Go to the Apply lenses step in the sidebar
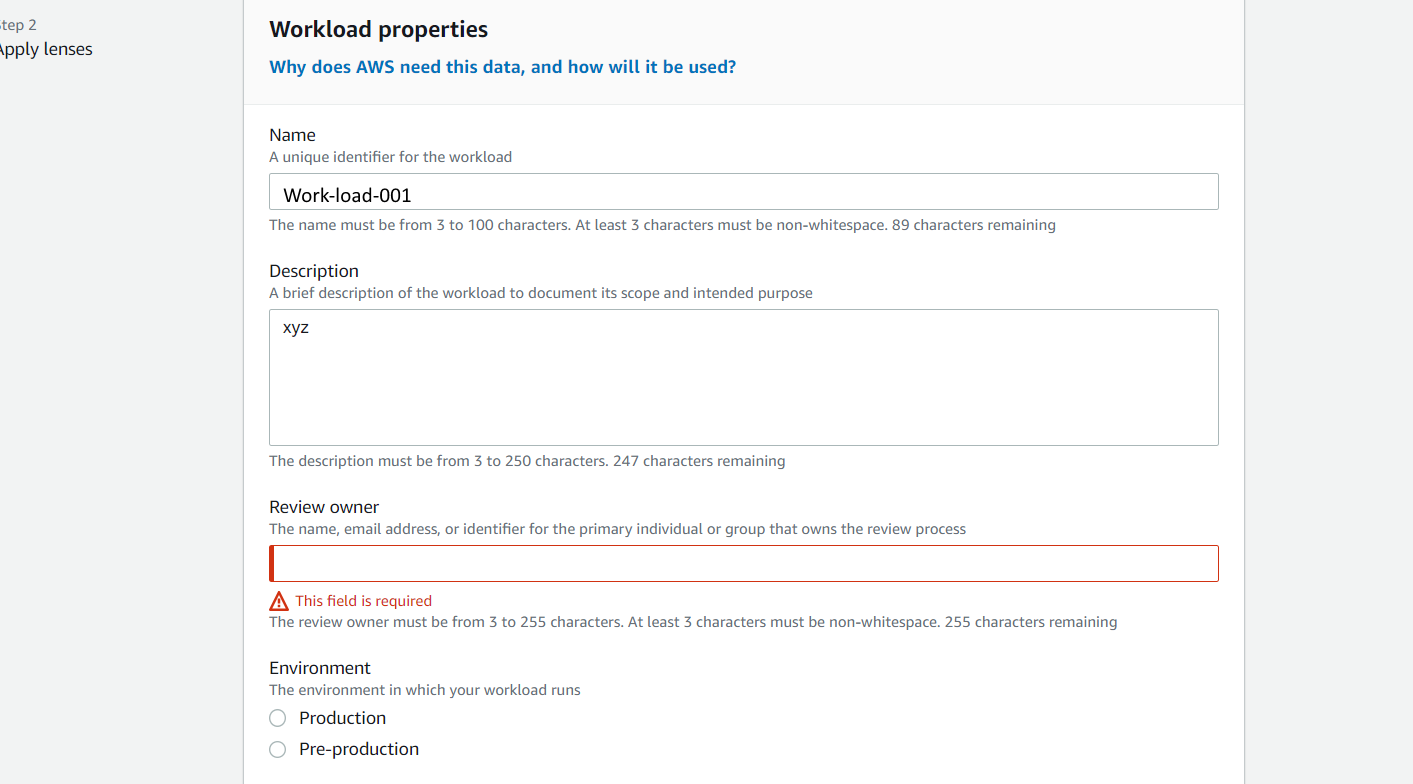 (44, 49)
